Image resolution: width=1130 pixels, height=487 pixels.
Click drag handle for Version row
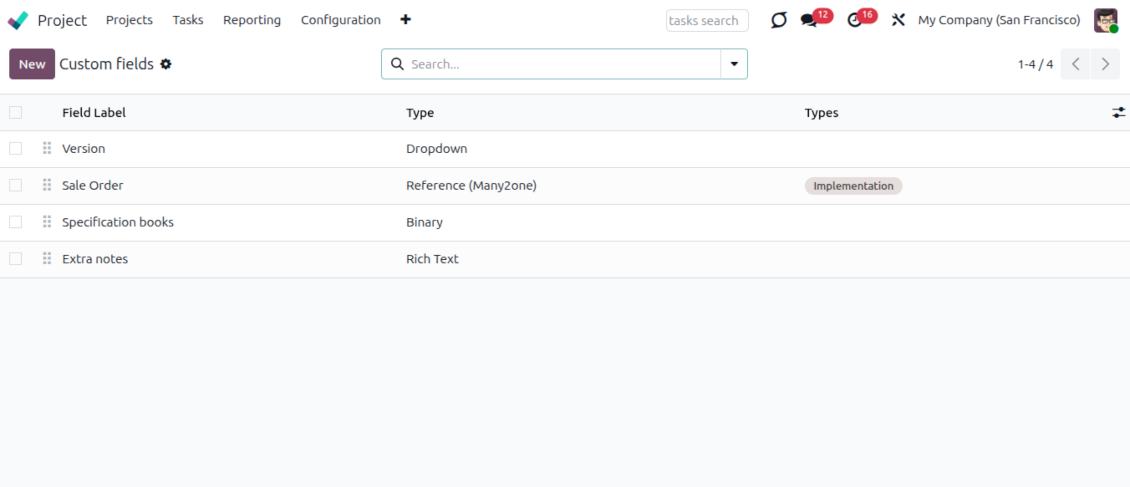47,148
